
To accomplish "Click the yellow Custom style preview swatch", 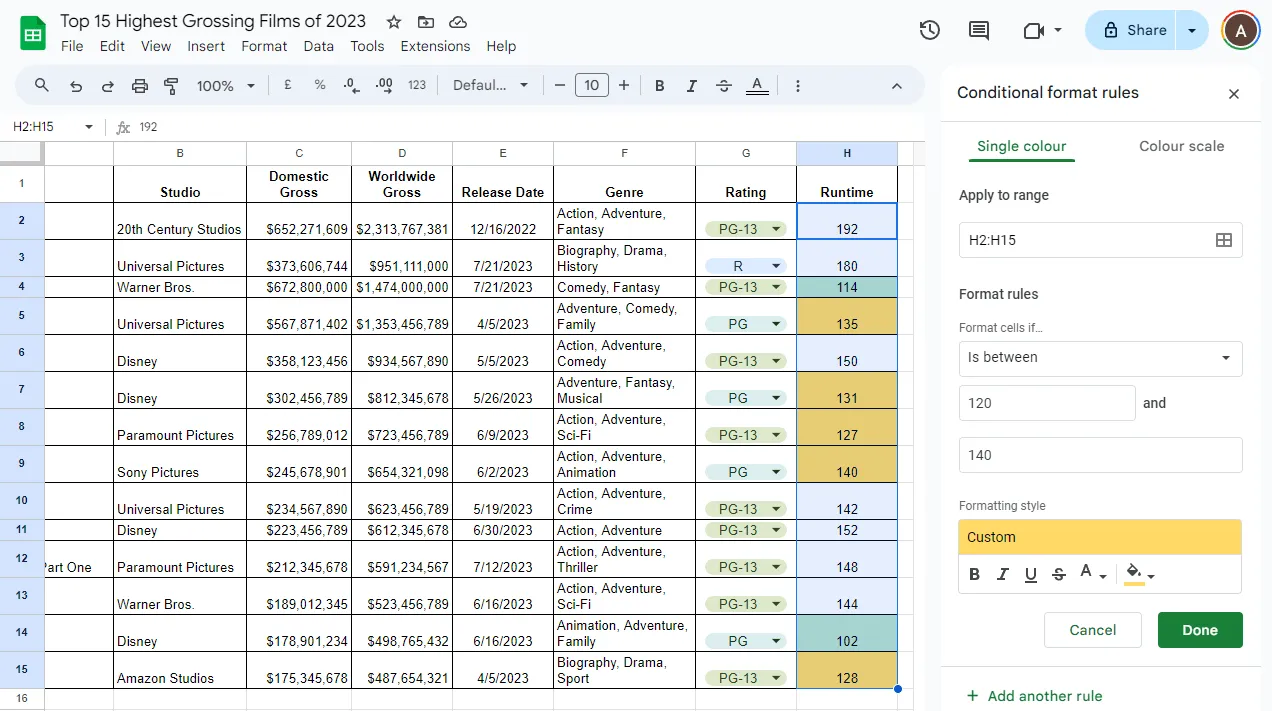I will tap(1100, 537).
